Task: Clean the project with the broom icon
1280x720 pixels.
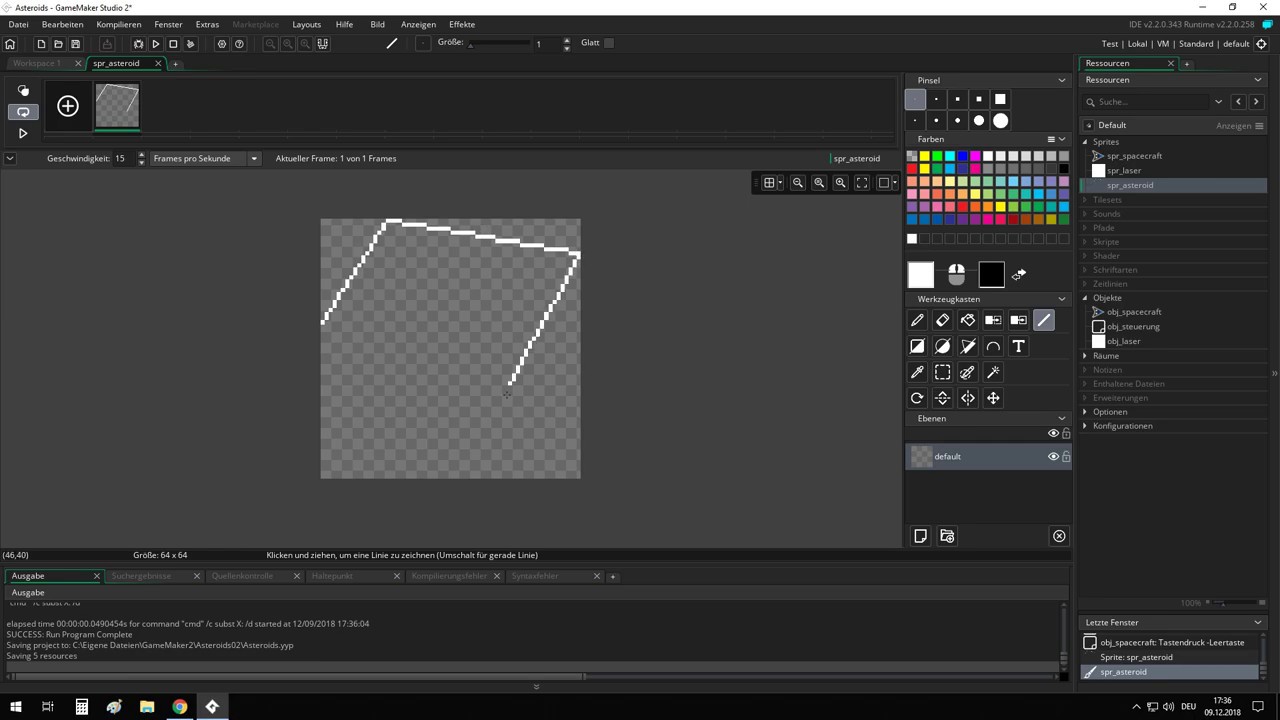Action: tap(191, 44)
